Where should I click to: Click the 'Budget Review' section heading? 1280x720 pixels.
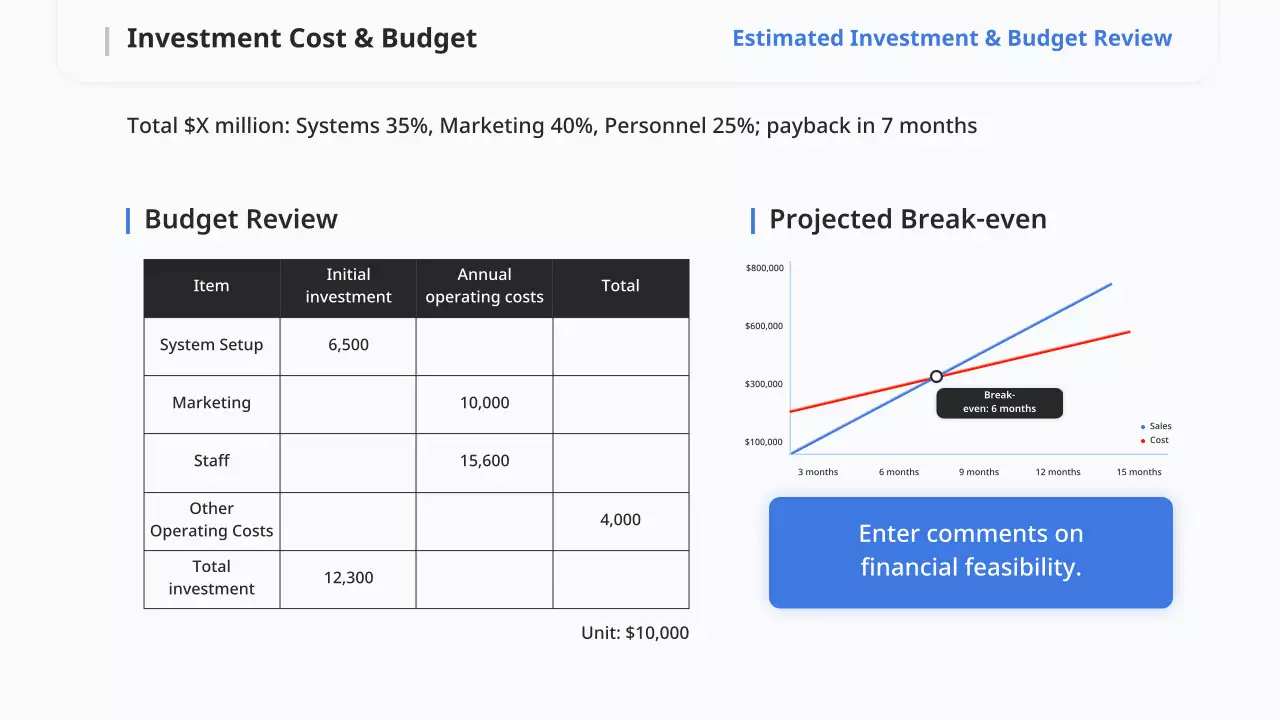240,219
